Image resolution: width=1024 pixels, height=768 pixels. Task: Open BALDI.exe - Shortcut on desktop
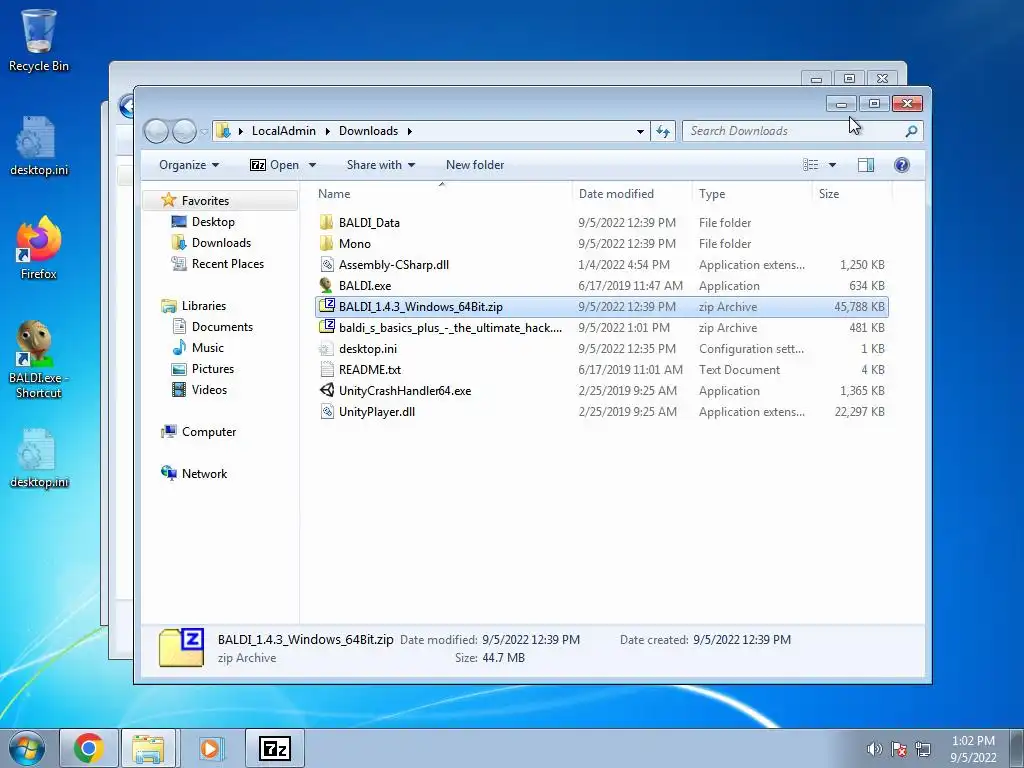click(x=39, y=359)
